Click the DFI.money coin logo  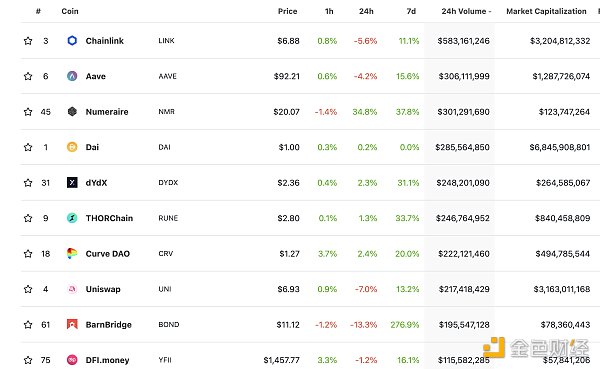pyautogui.click(x=72, y=360)
